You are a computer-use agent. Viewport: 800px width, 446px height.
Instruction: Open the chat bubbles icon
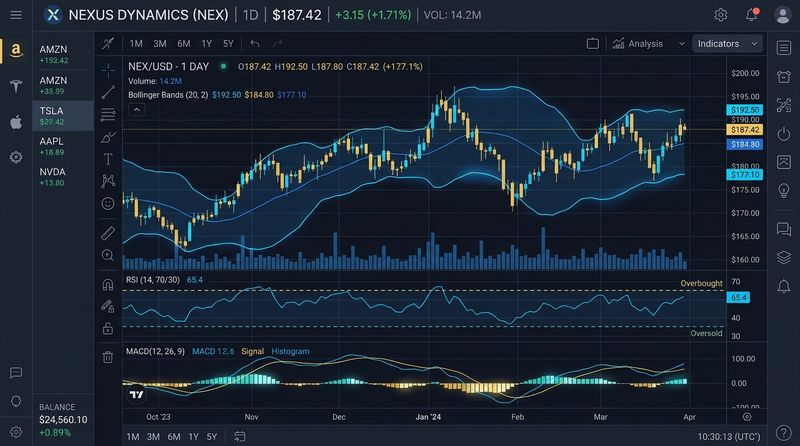[x=784, y=229]
